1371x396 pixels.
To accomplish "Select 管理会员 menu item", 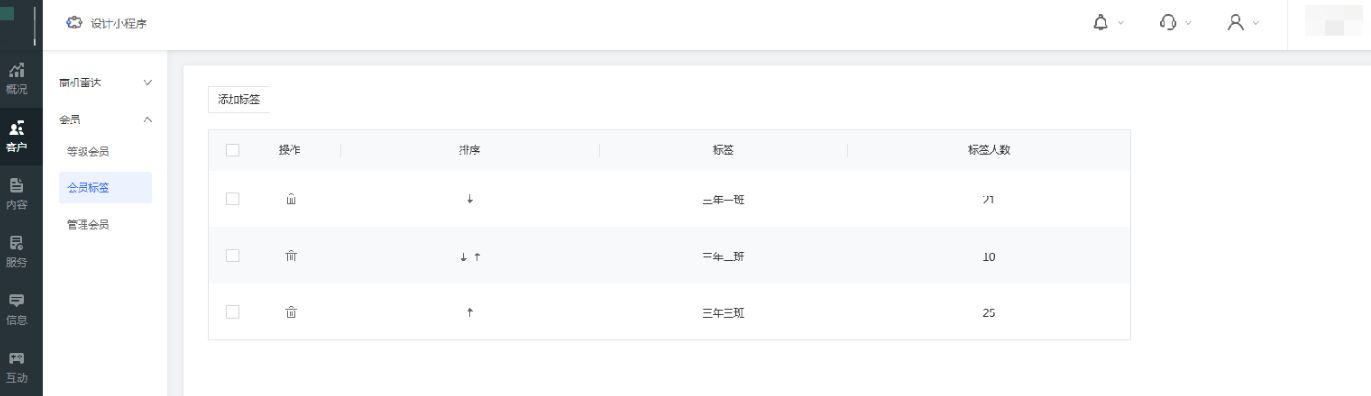I will (88, 225).
